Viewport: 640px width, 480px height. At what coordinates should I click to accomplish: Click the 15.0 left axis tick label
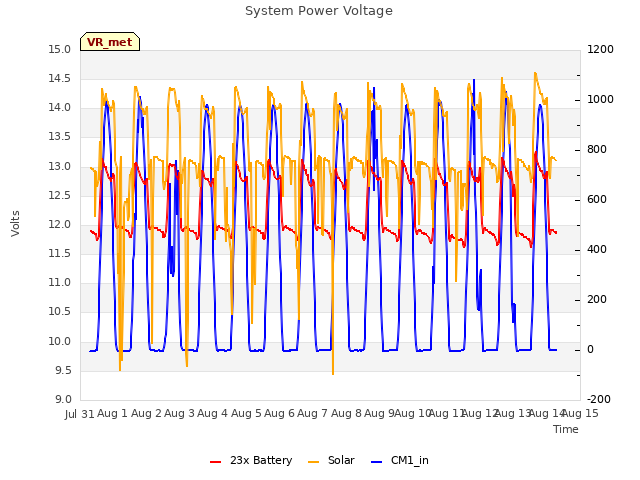coord(60,49)
